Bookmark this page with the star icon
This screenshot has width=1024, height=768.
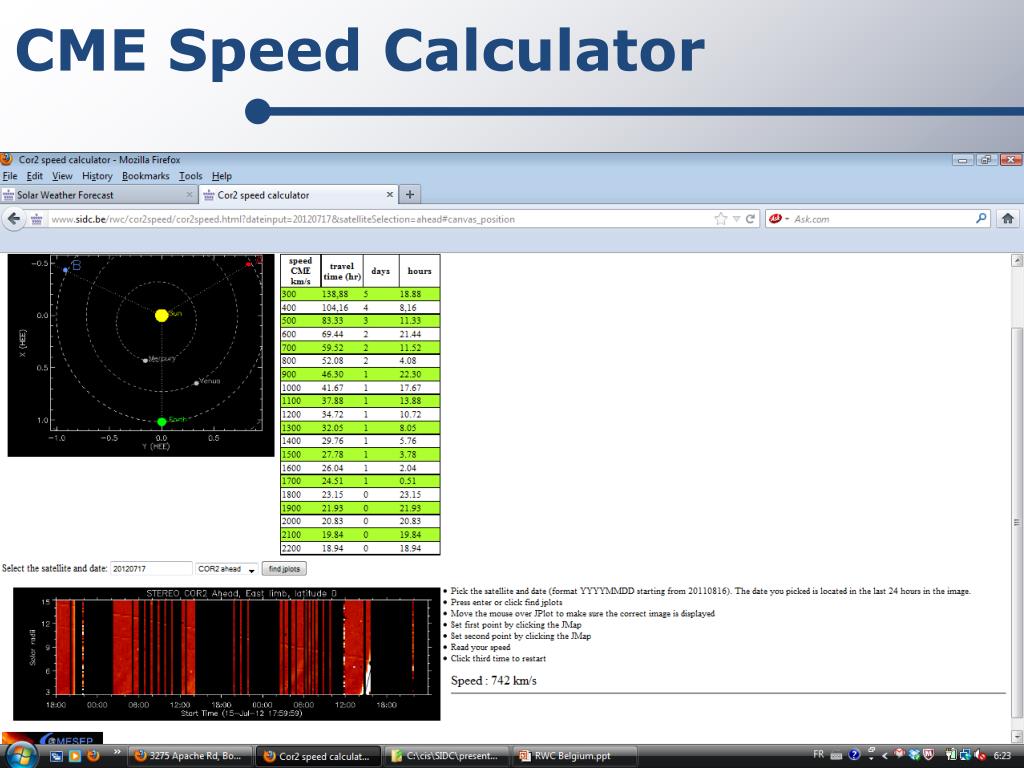coord(720,219)
